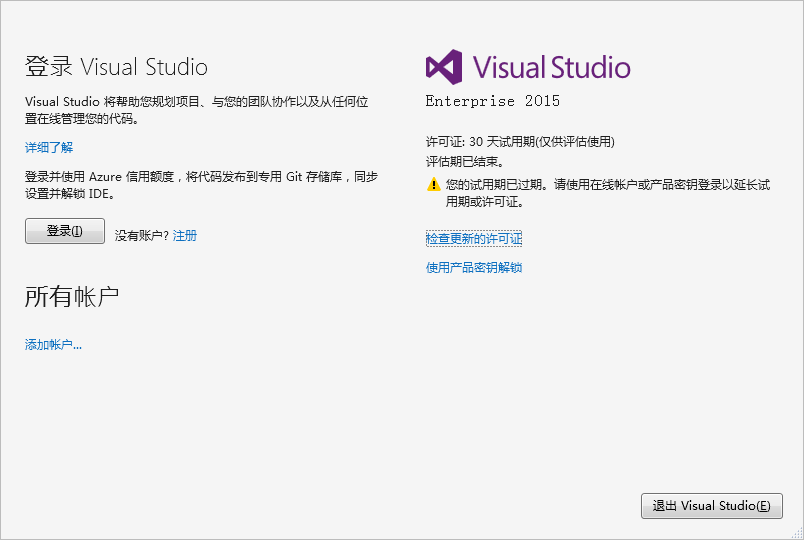Click the 许可证: 30 天试用期 license text
804x540 pixels.
pyautogui.click(x=520, y=142)
